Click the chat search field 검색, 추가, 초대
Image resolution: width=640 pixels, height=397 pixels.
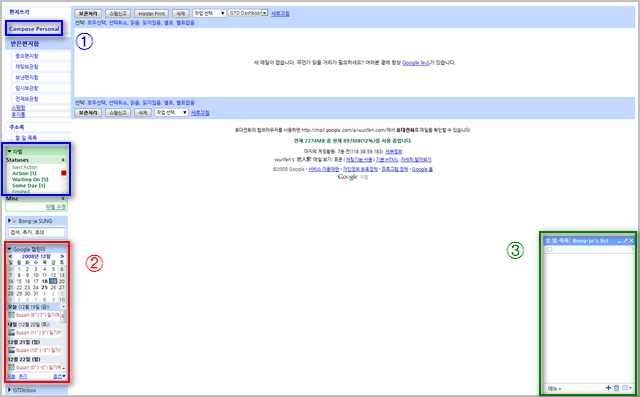[36, 232]
